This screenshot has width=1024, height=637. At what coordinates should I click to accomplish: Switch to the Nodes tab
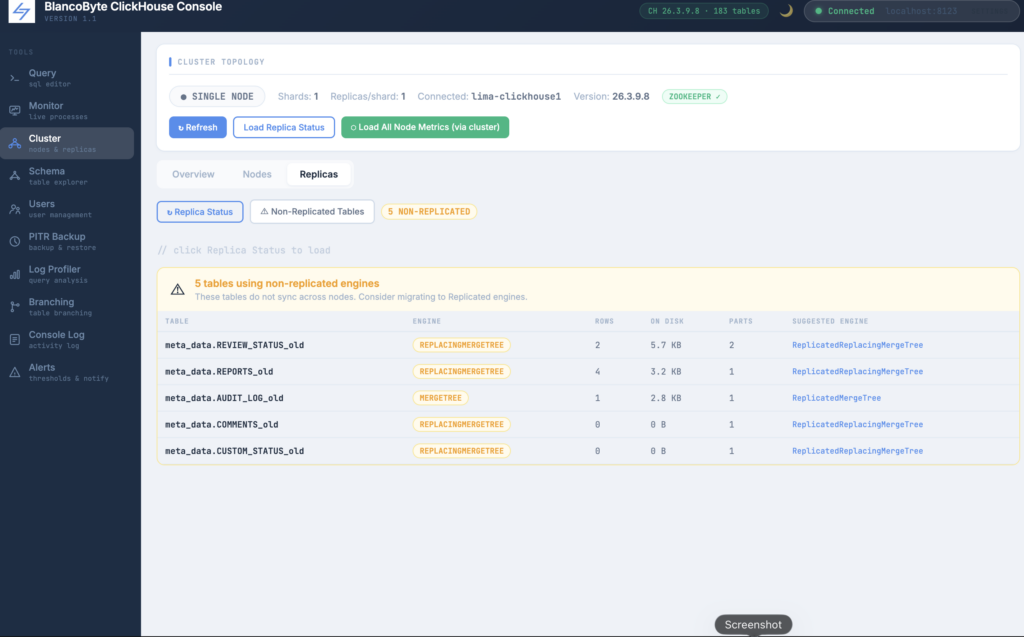257,174
